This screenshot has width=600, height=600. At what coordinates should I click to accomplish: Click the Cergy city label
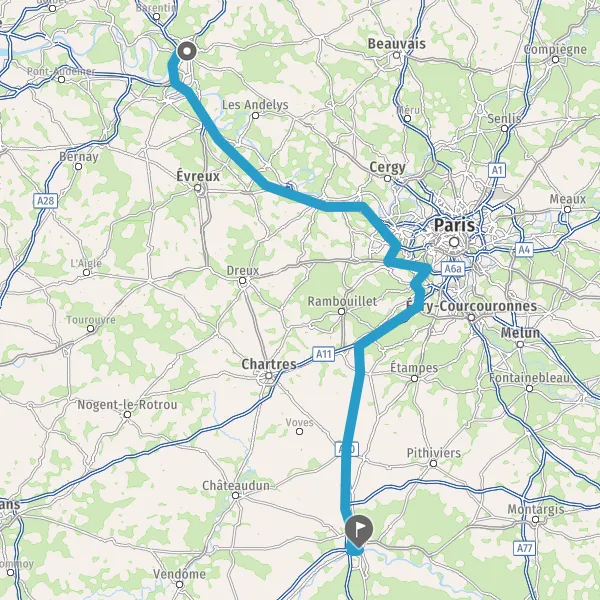point(387,168)
